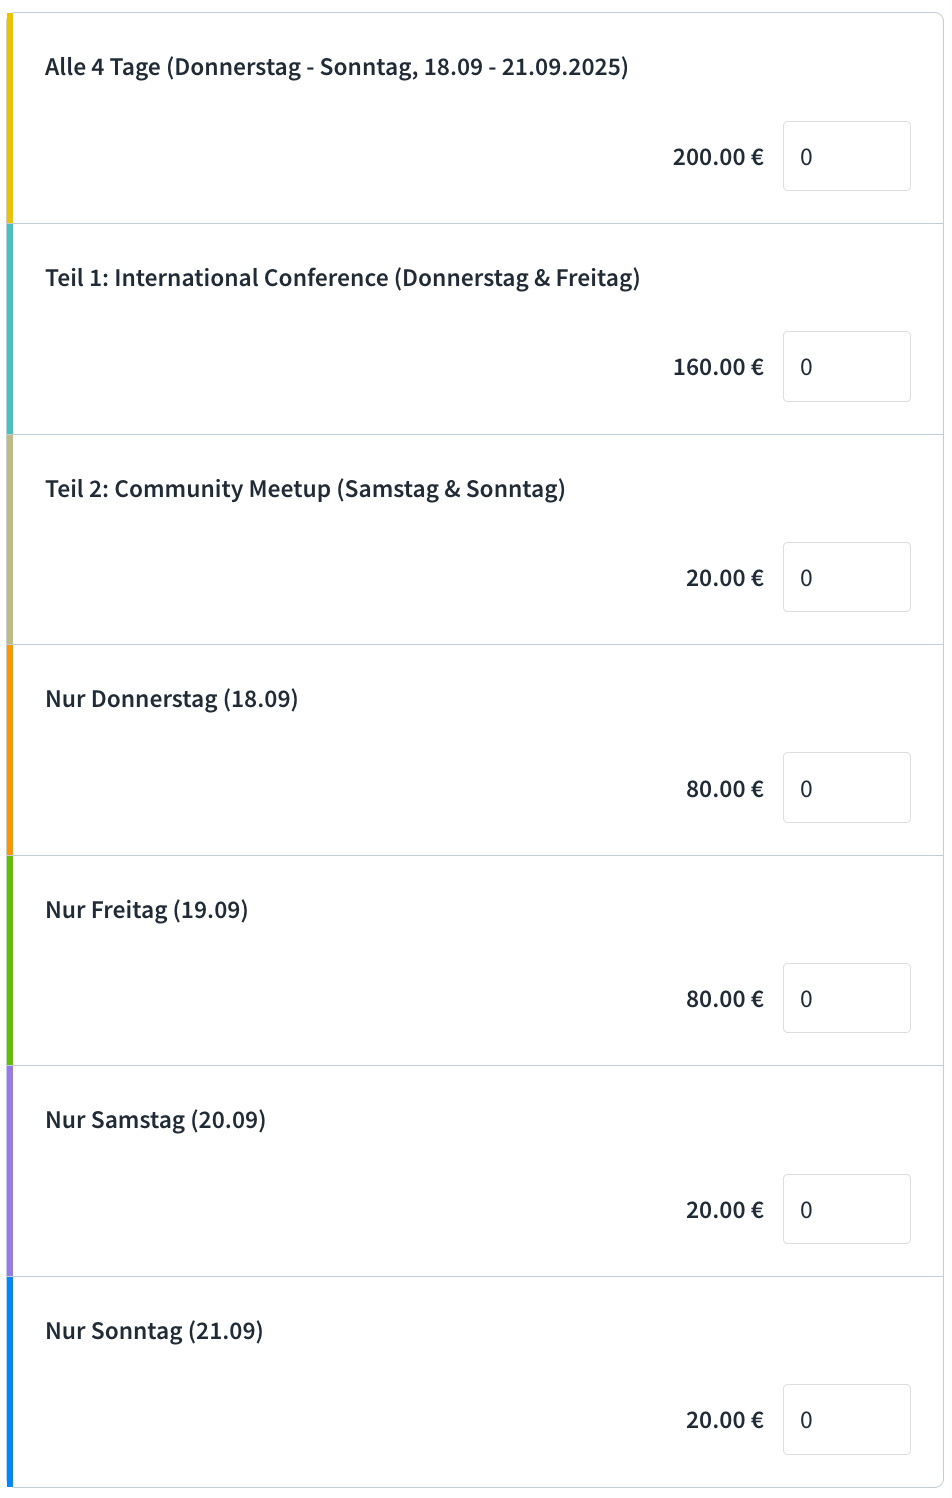Click the 200.00 € price text
Viewport: 952px width, 1498px height.
click(718, 157)
